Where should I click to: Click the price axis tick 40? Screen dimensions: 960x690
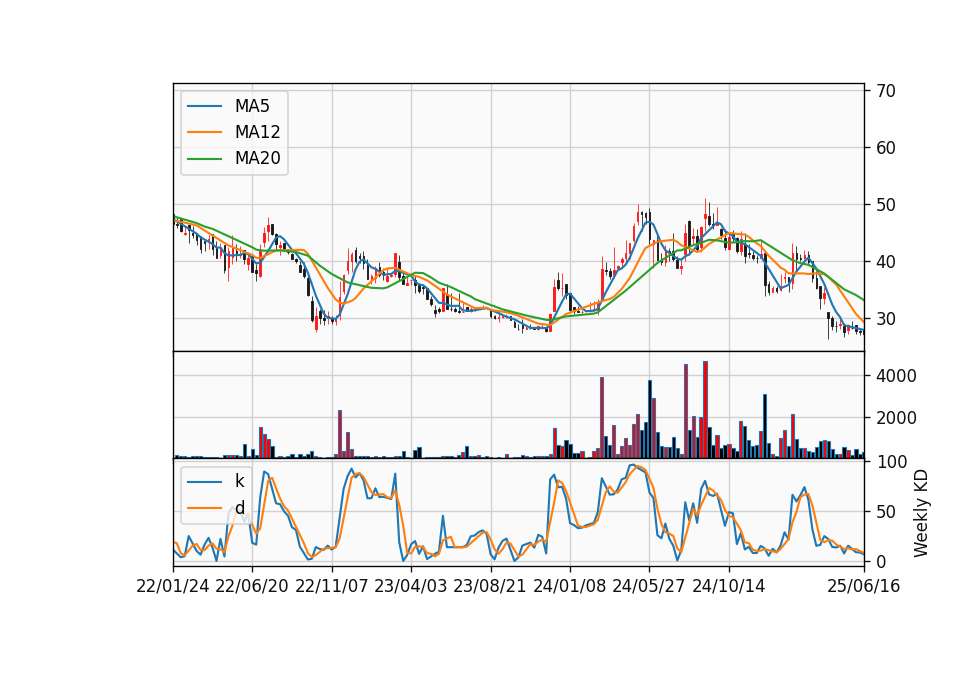[x=885, y=262]
